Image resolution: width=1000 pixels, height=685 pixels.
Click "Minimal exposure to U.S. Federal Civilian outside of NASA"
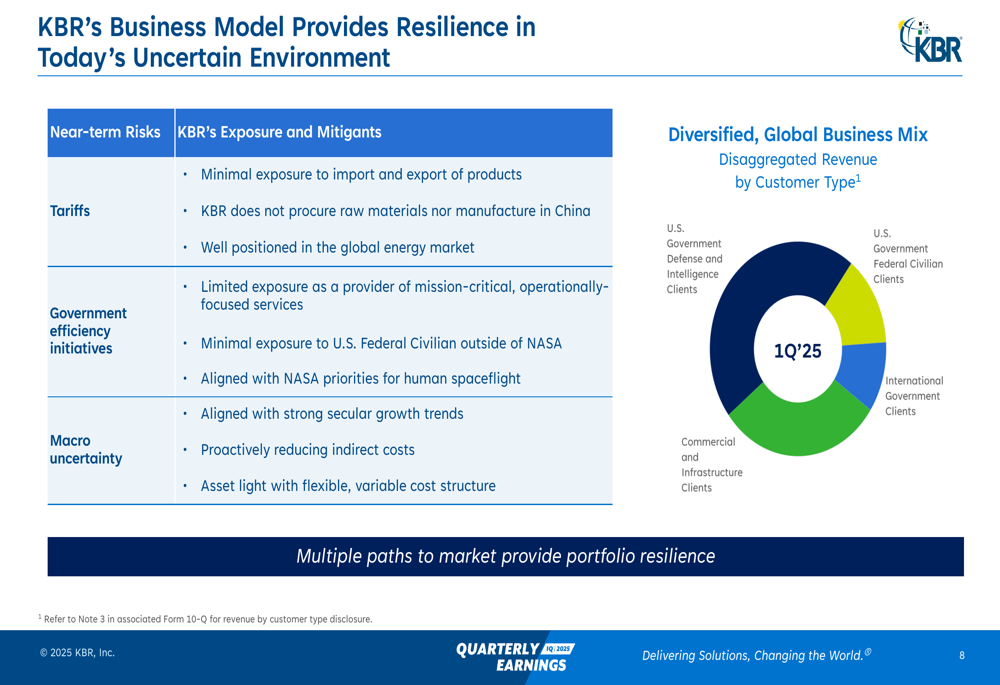[381, 344]
